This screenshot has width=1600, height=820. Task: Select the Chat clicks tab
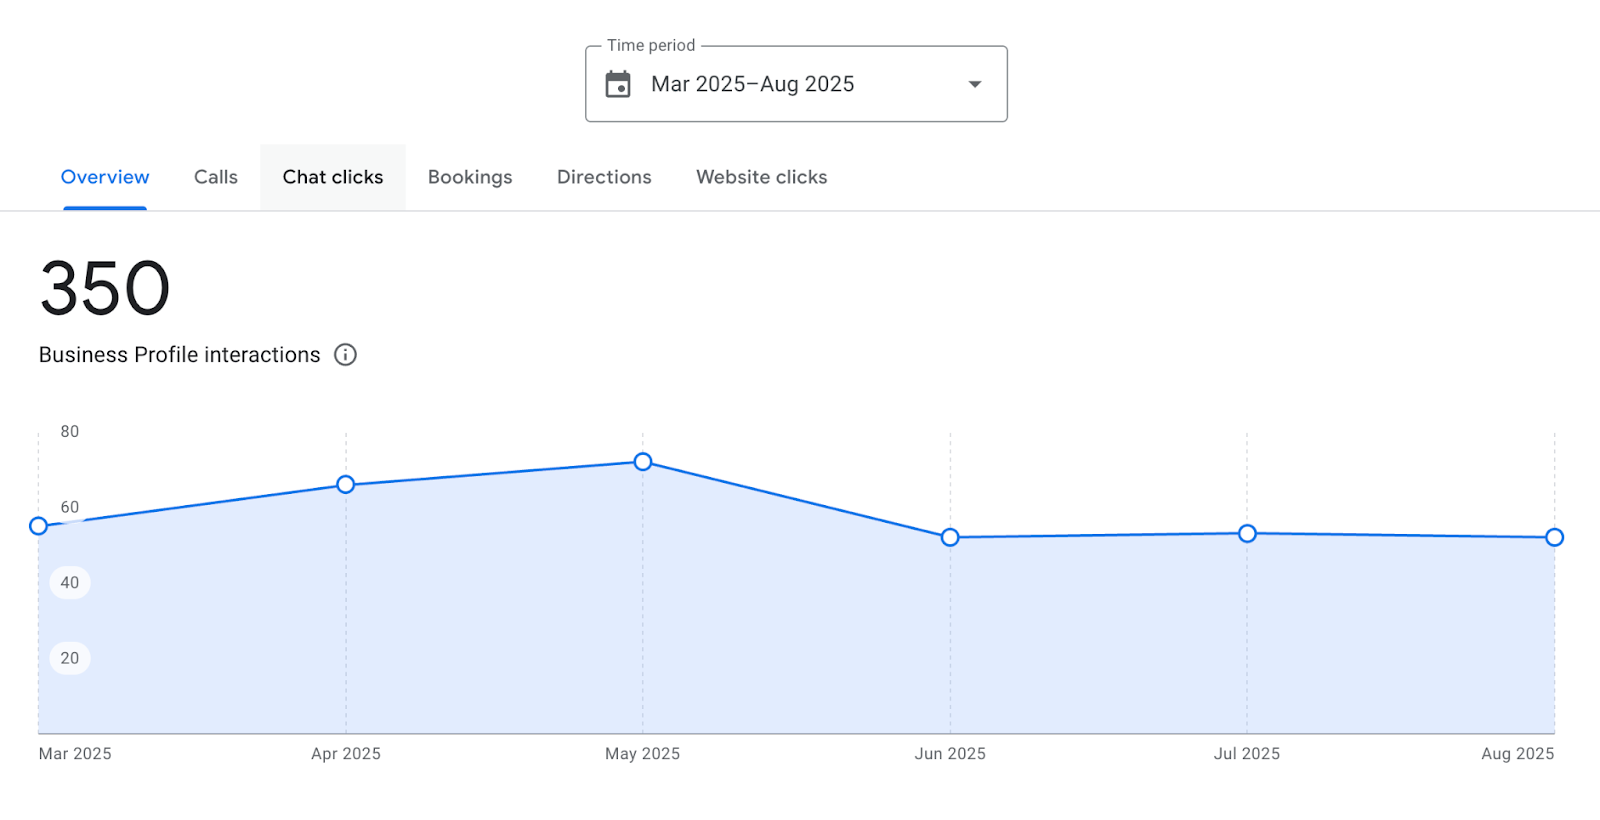point(333,177)
